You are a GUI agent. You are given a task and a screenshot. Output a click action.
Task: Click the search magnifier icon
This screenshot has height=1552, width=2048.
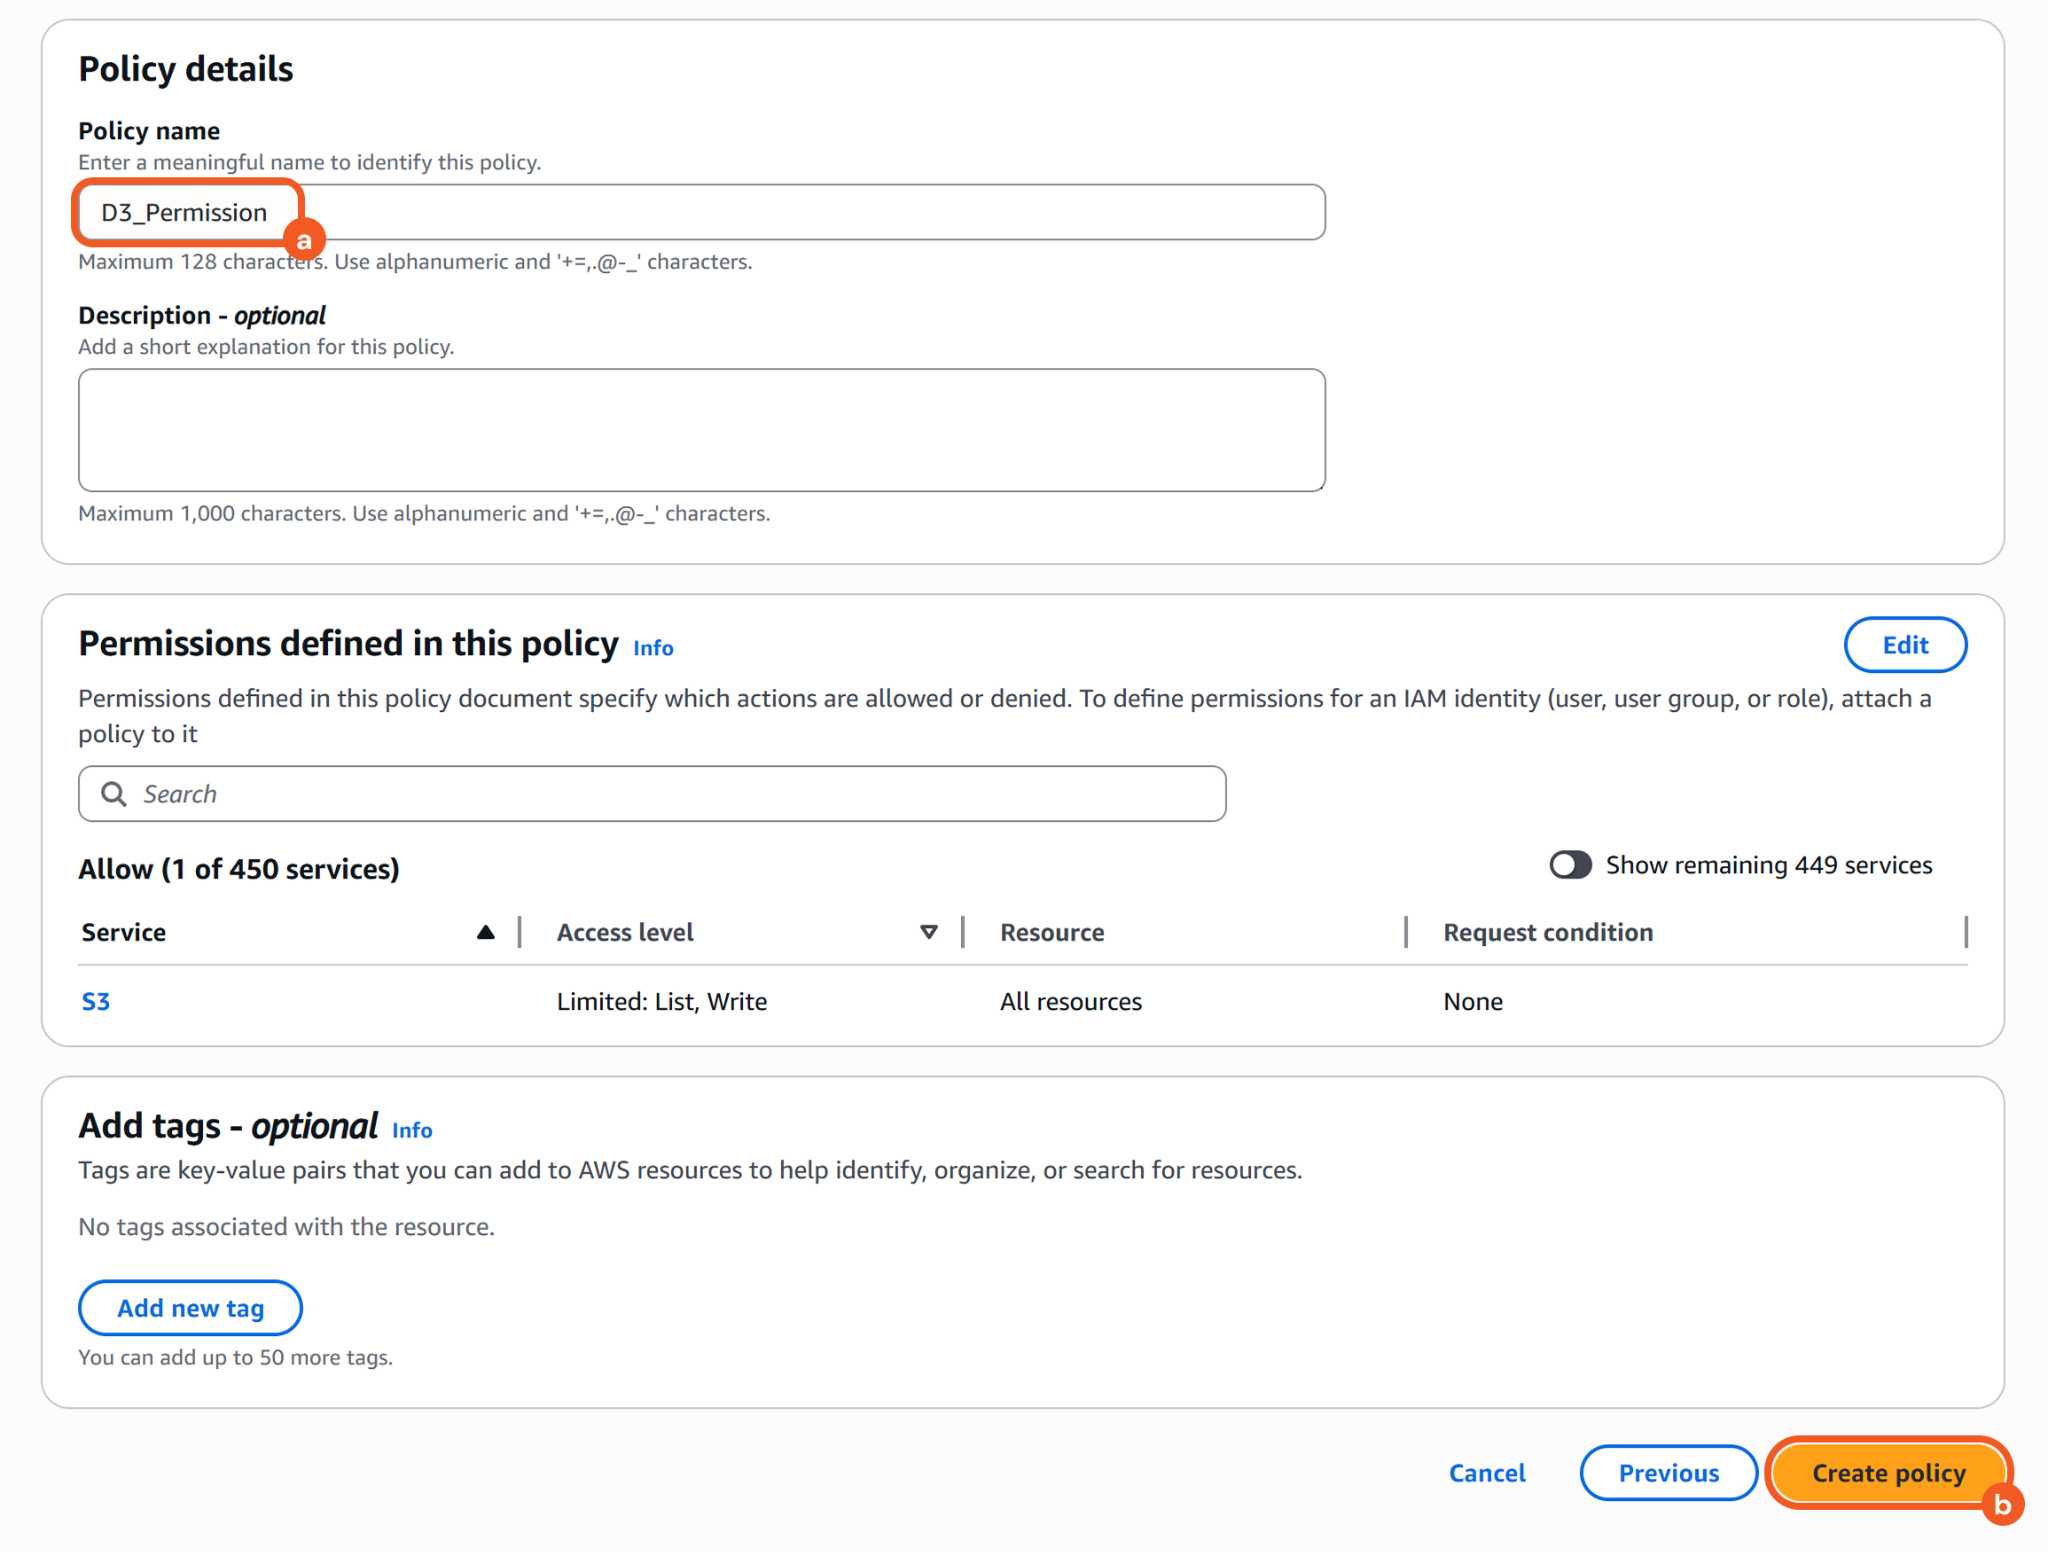tap(114, 794)
